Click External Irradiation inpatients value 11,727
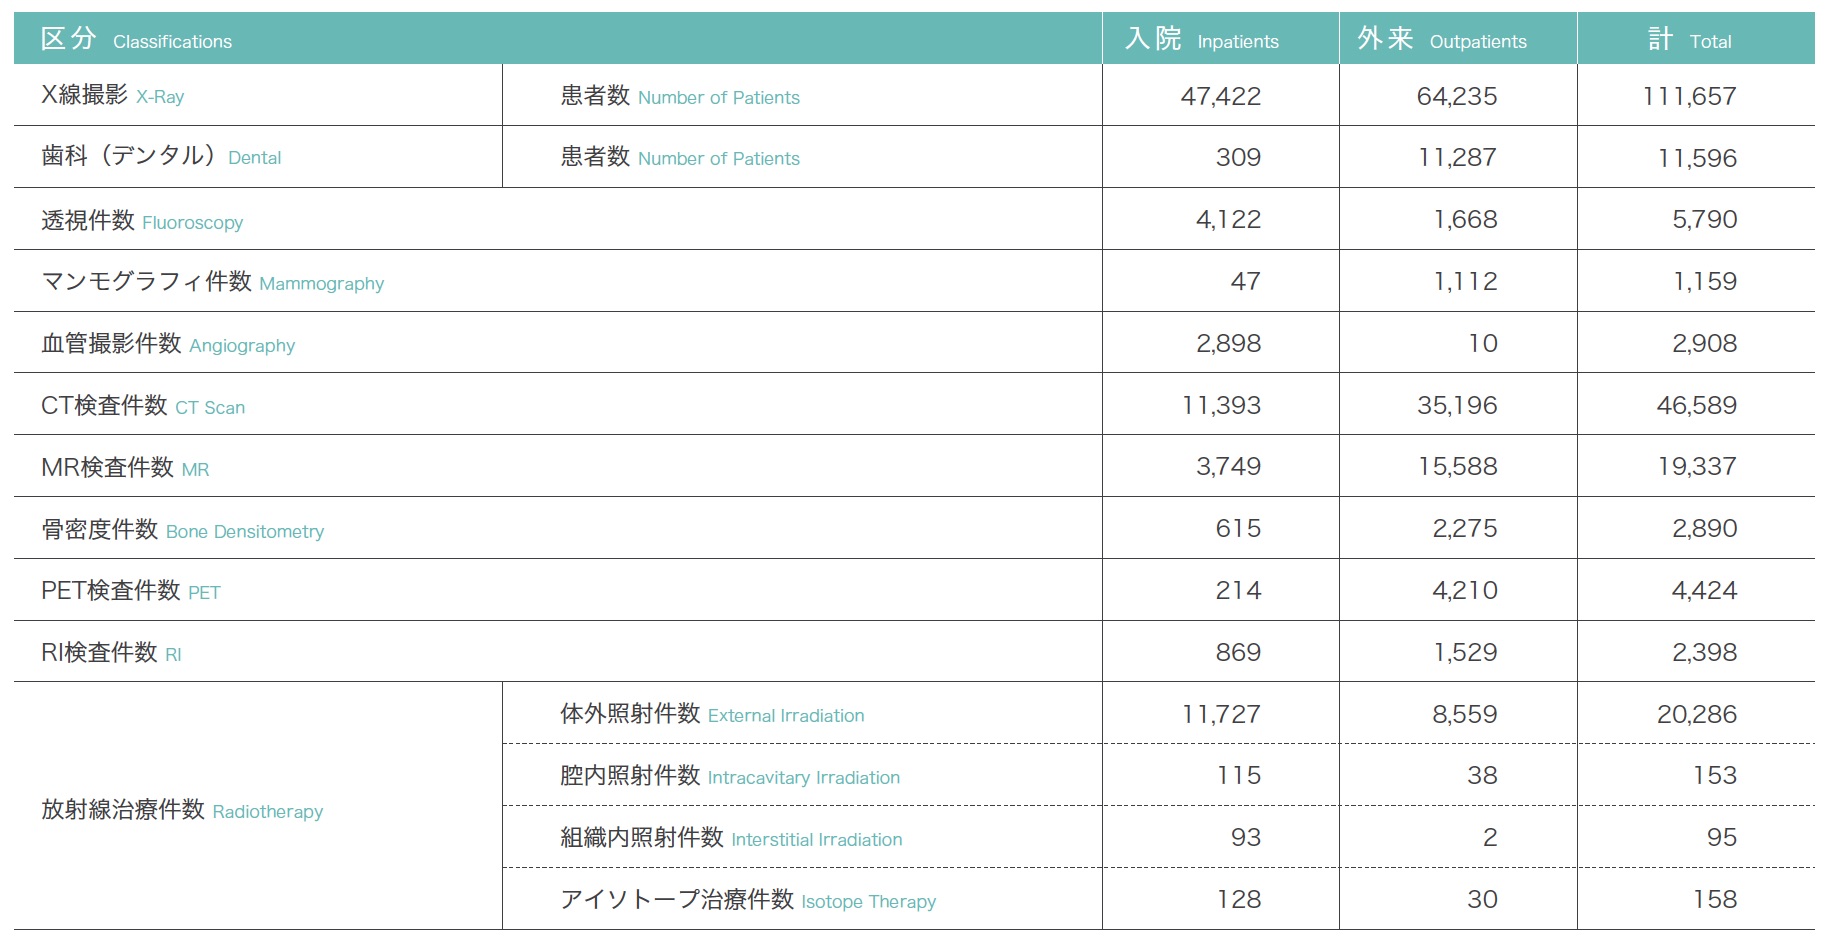Screen dimensions: 1834x944 pos(1221,715)
